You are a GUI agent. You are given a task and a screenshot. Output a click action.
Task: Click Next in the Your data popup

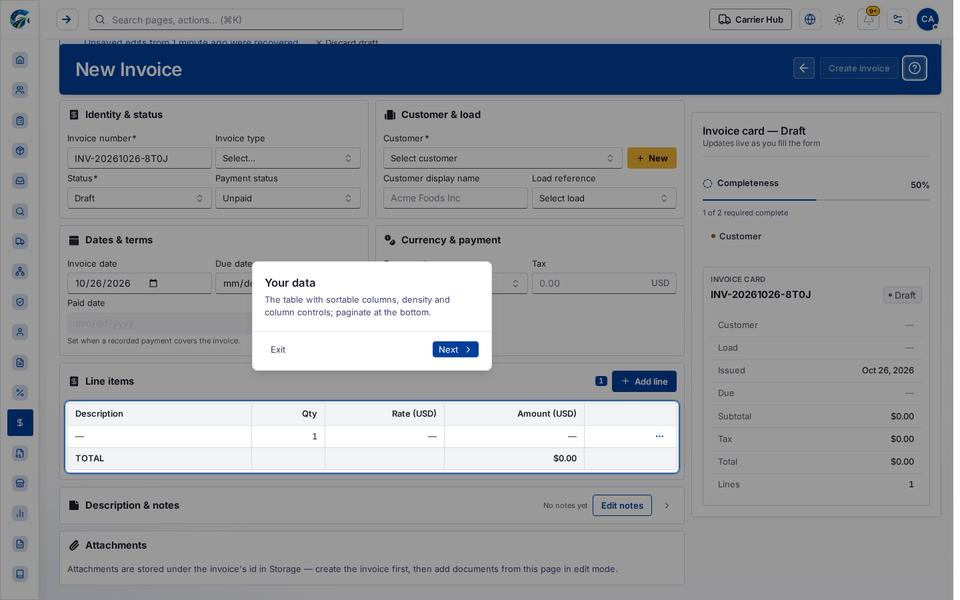click(456, 350)
